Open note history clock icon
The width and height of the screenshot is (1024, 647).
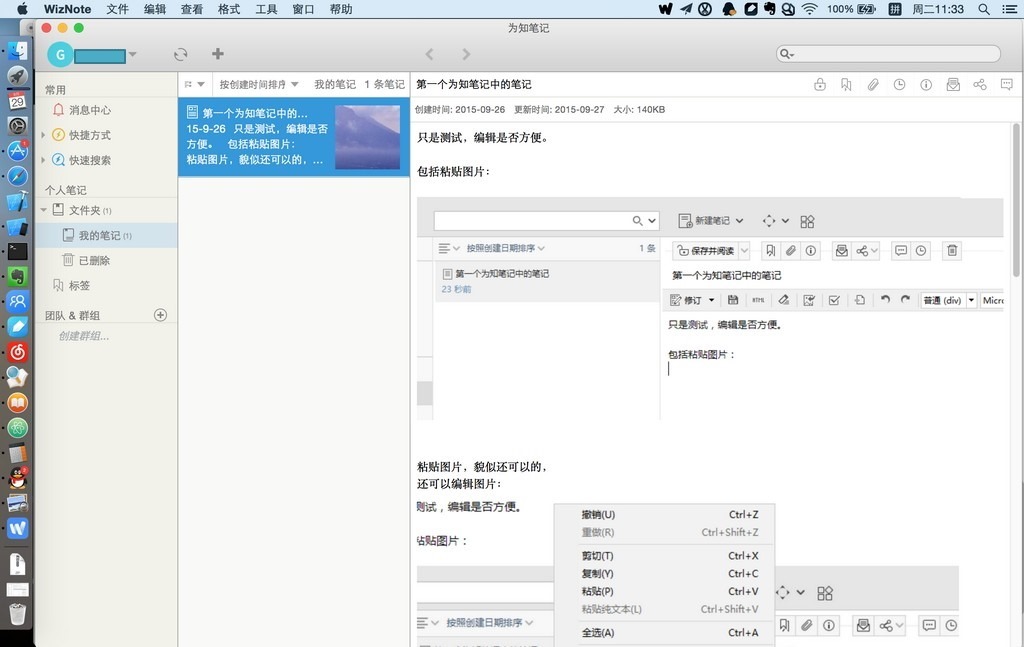pyautogui.click(x=899, y=84)
